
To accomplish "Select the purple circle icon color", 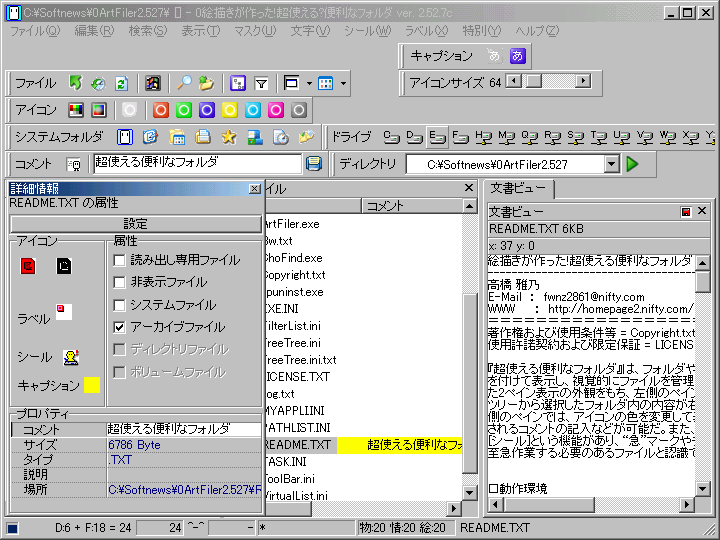I will [207, 110].
